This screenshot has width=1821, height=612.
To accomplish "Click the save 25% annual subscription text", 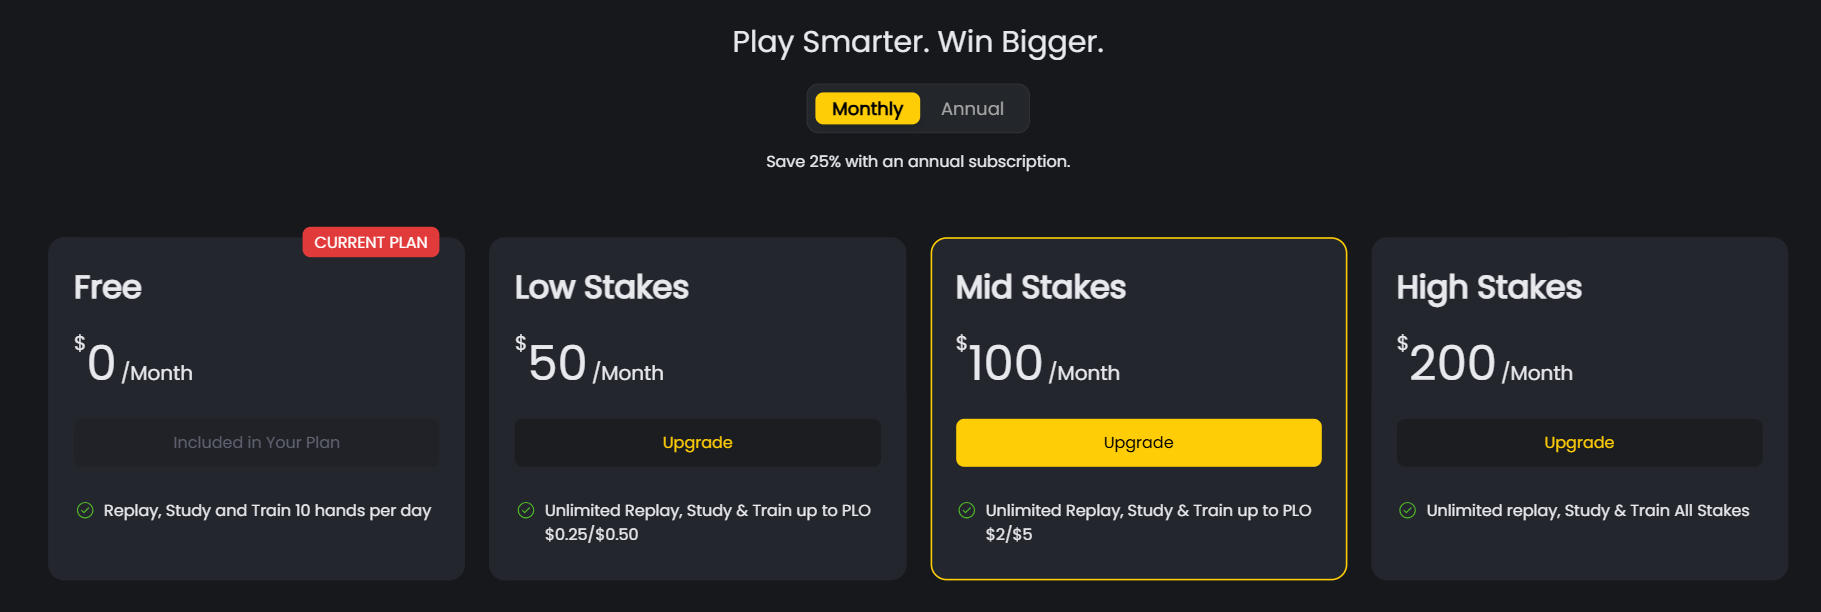I will (917, 161).
